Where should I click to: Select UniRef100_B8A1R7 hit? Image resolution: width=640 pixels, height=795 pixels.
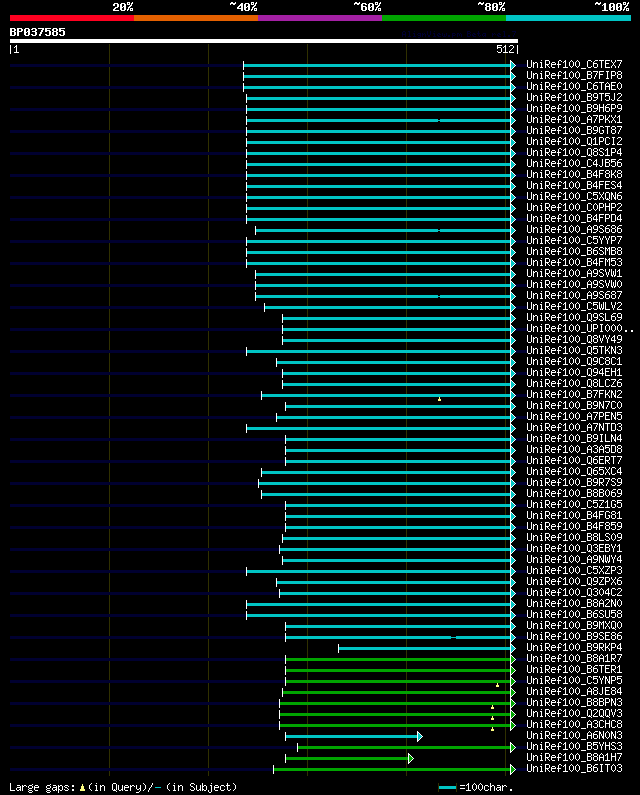coord(574,659)
